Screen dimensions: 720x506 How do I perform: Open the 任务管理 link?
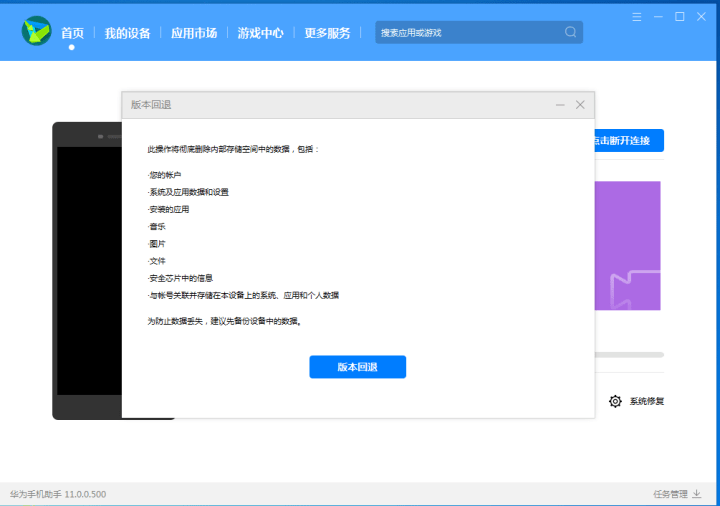pos(669,494)
